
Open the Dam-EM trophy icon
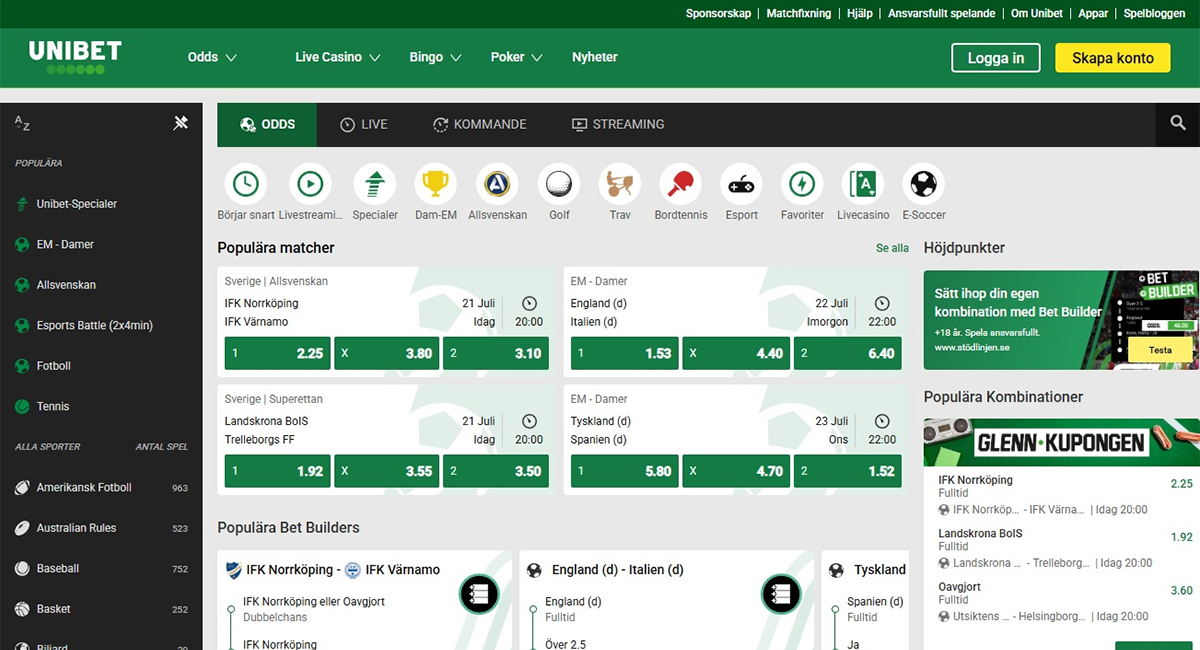(x=435, y=184)
